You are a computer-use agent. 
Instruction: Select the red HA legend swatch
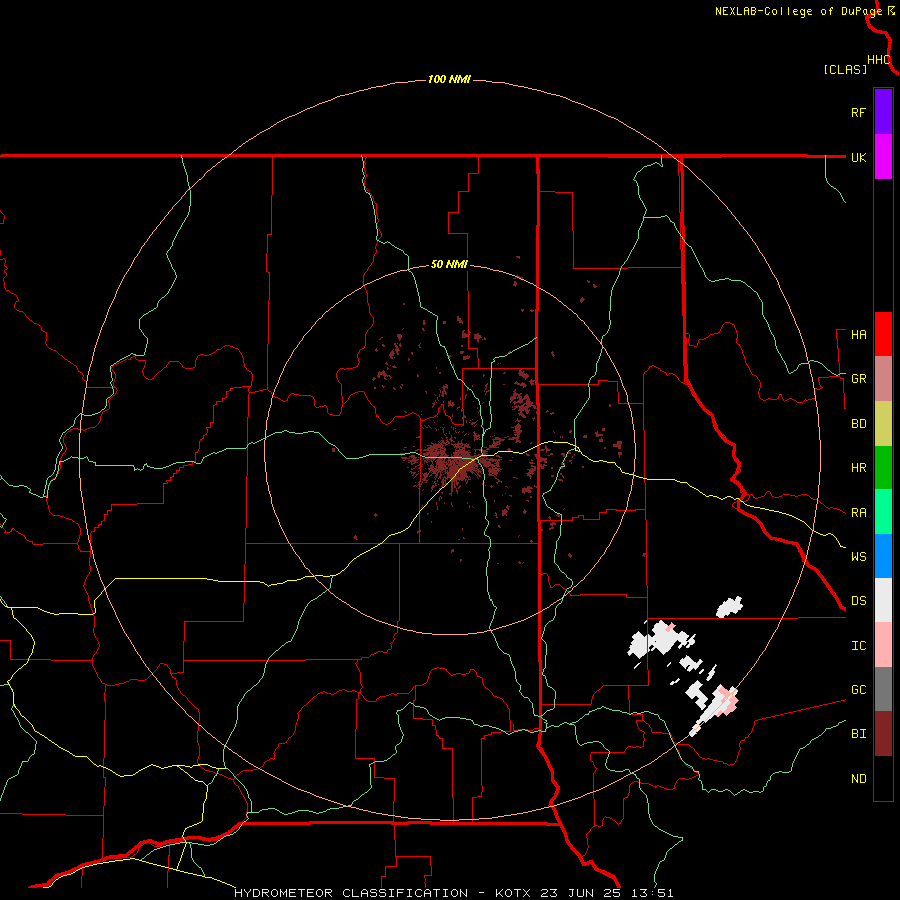pos(883,334)
